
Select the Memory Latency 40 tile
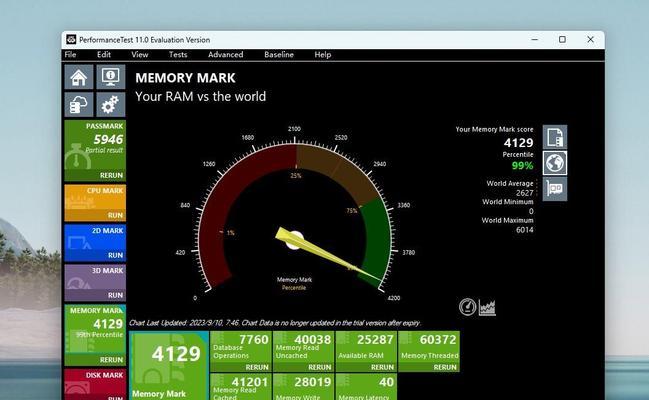coord(366,387)
